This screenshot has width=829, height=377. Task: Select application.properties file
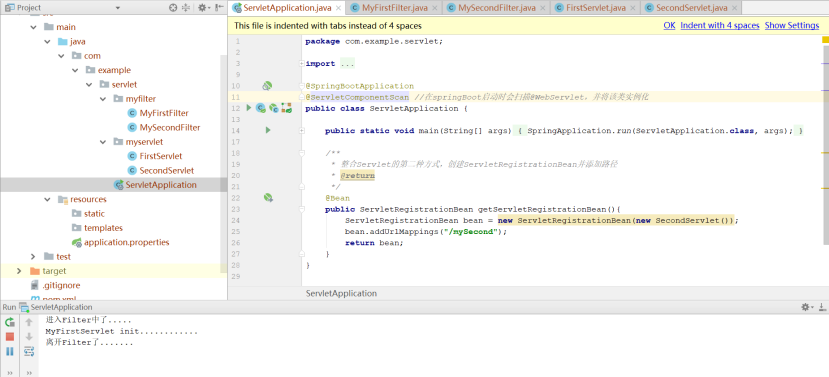(x=126, y=242)
